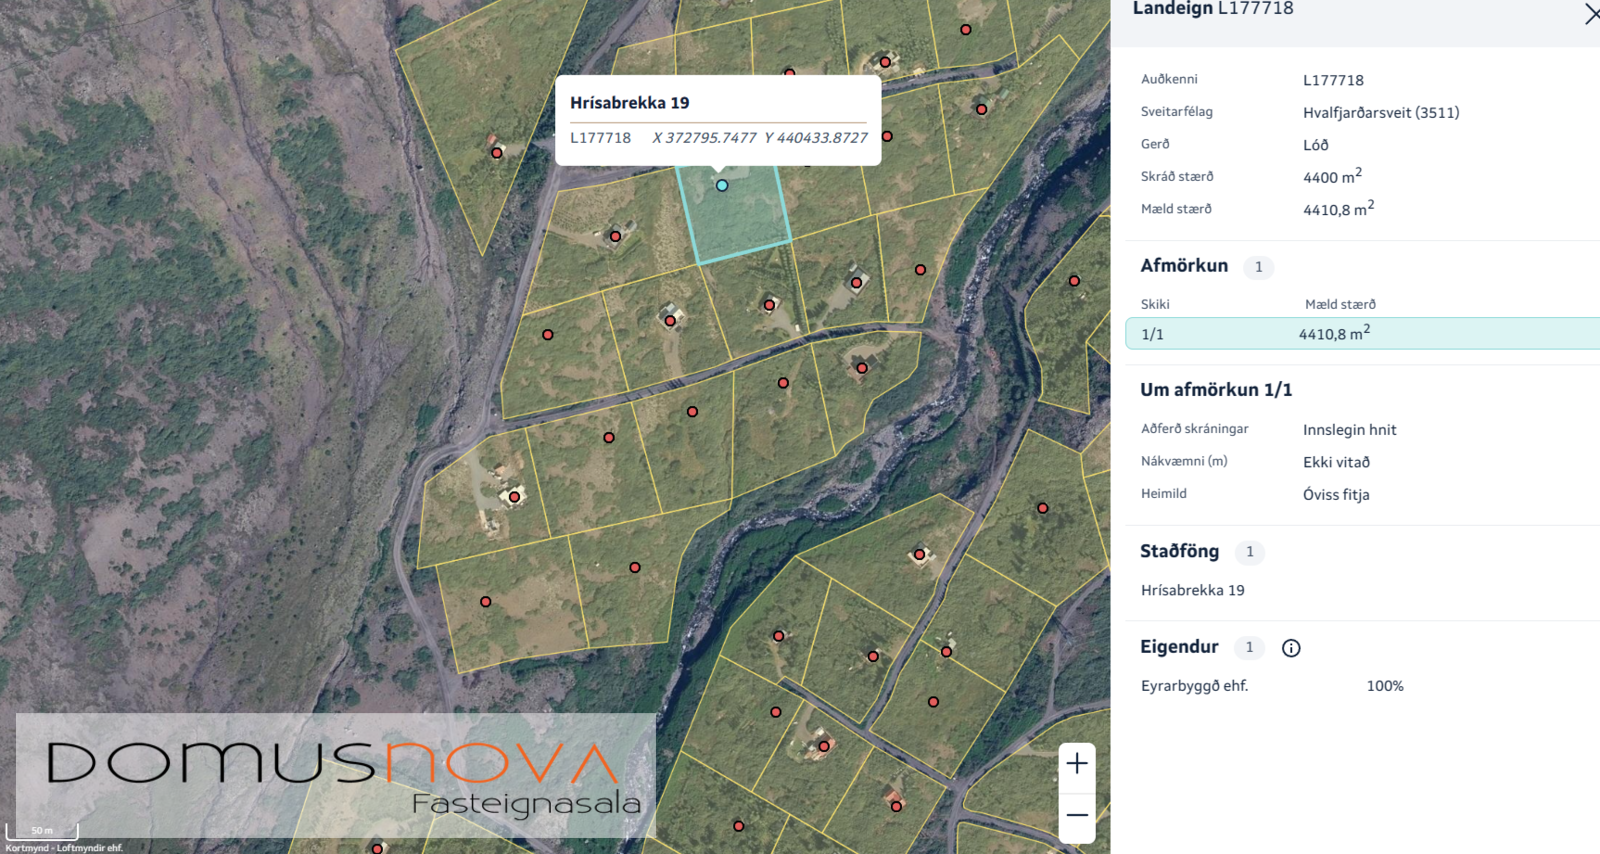The width and height of the screenshot is (1600, 854).
Task: Open the Hrísabrekka 19 address under Staðföng
Action: 1192,590
